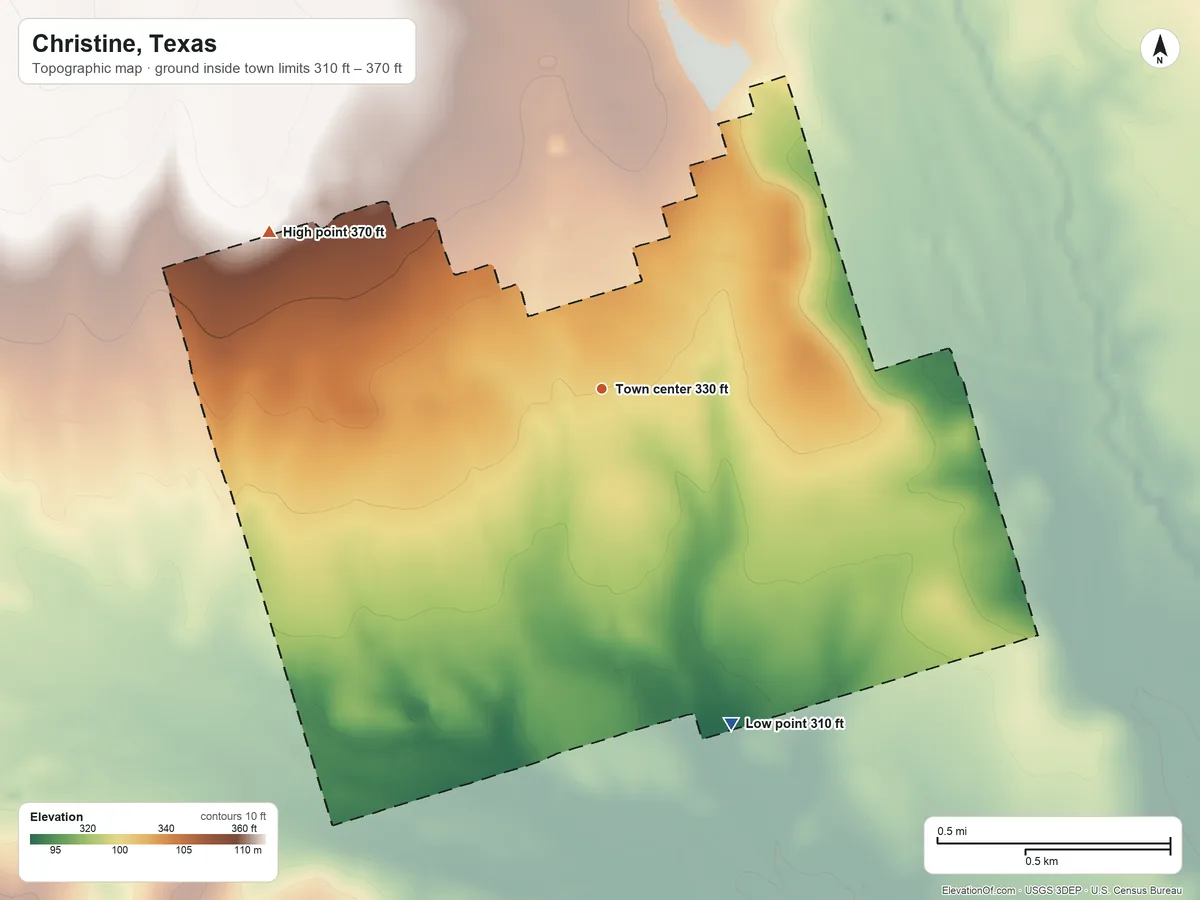The image size is (1200, 900).
Task: Click the 'Town center 330 ft' label
Action: pyautogui.click(x=672, y=389)
